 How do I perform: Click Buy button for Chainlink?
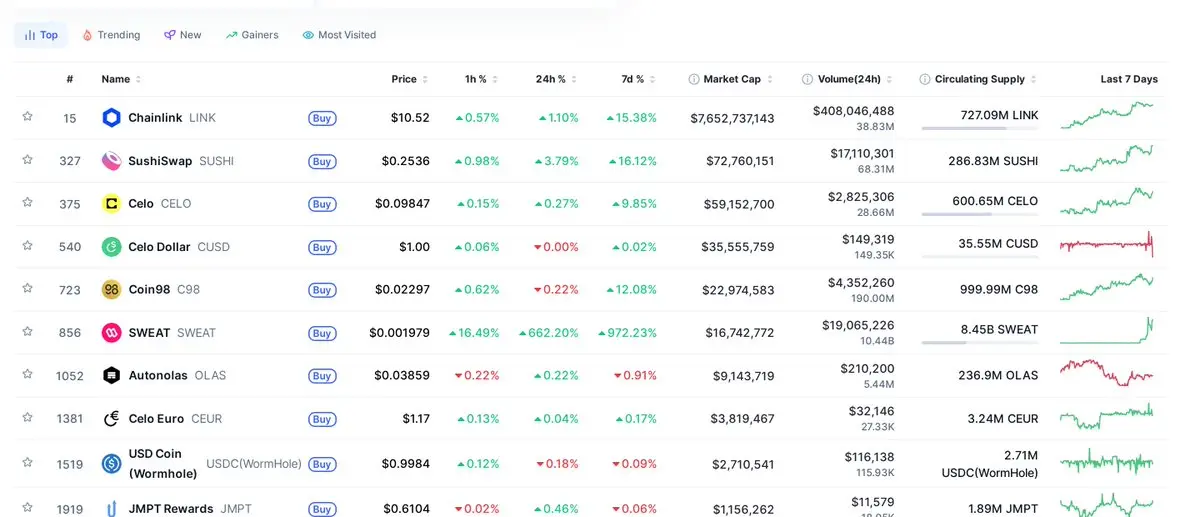point(322,118)
